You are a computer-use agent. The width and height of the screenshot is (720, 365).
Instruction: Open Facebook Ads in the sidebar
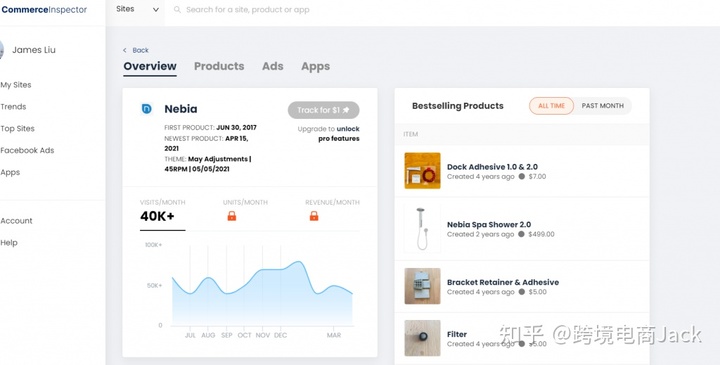pos(27,150)
